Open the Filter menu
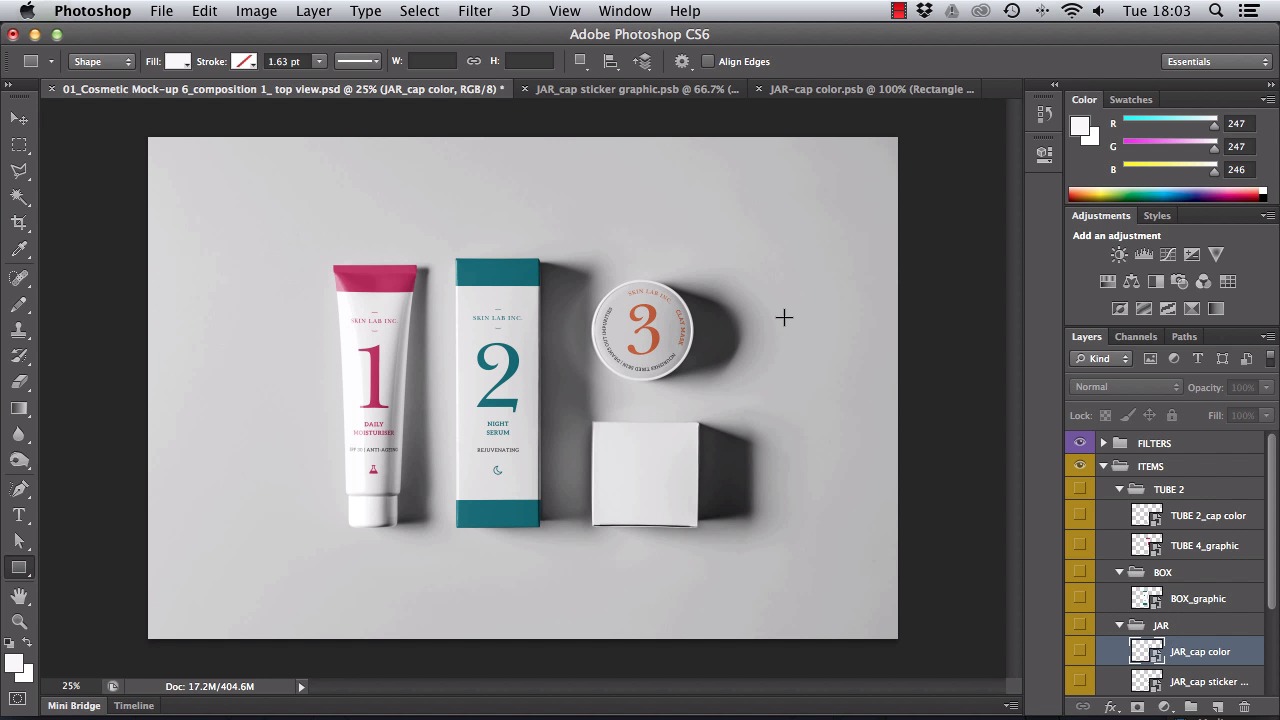The width and height of the screenshot is (1280, 720). pos(475,11)
